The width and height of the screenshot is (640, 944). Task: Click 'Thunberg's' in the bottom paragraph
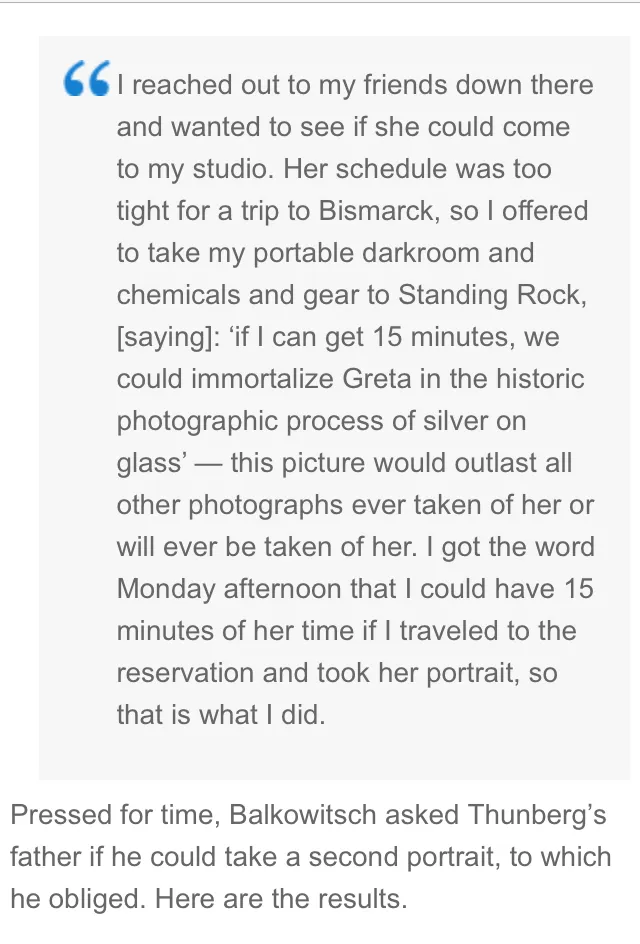[x=536, y=815]
